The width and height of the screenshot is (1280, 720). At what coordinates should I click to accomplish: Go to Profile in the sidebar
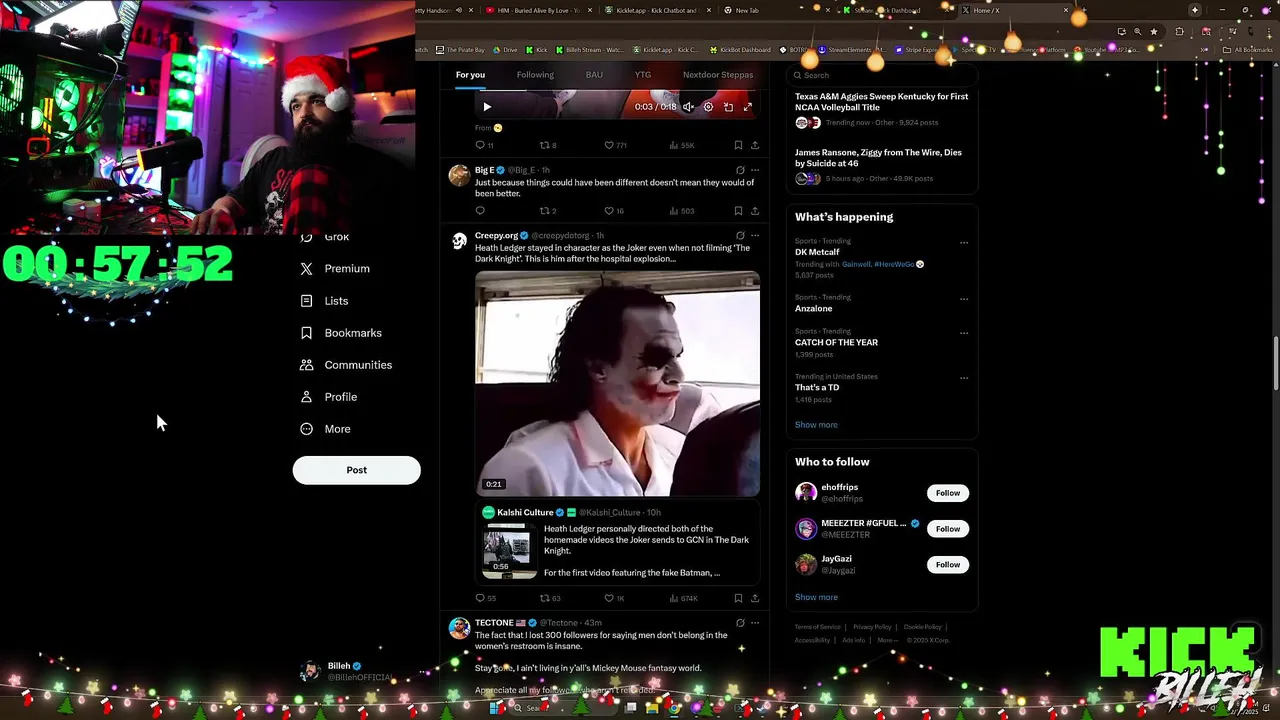(x=329, y=397)
